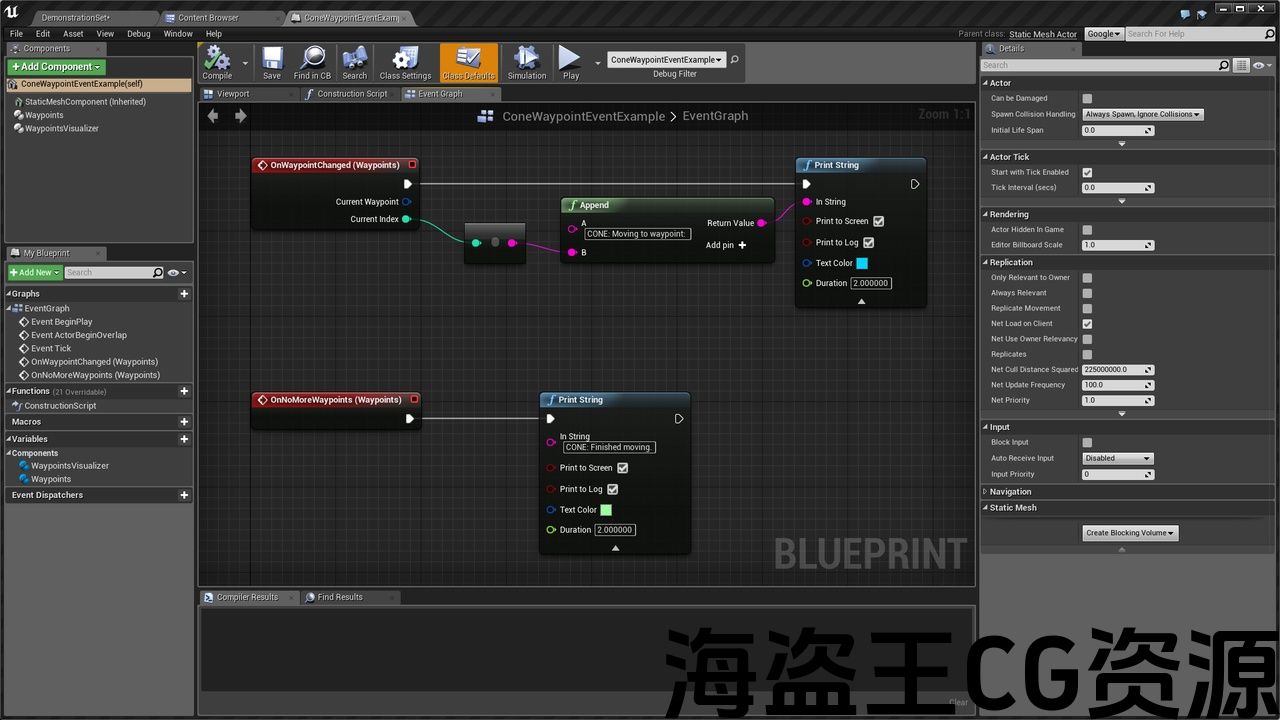Switch to the Construction Script tab
This screenshot has width=1280, height=720.
(x=351, y=94)
